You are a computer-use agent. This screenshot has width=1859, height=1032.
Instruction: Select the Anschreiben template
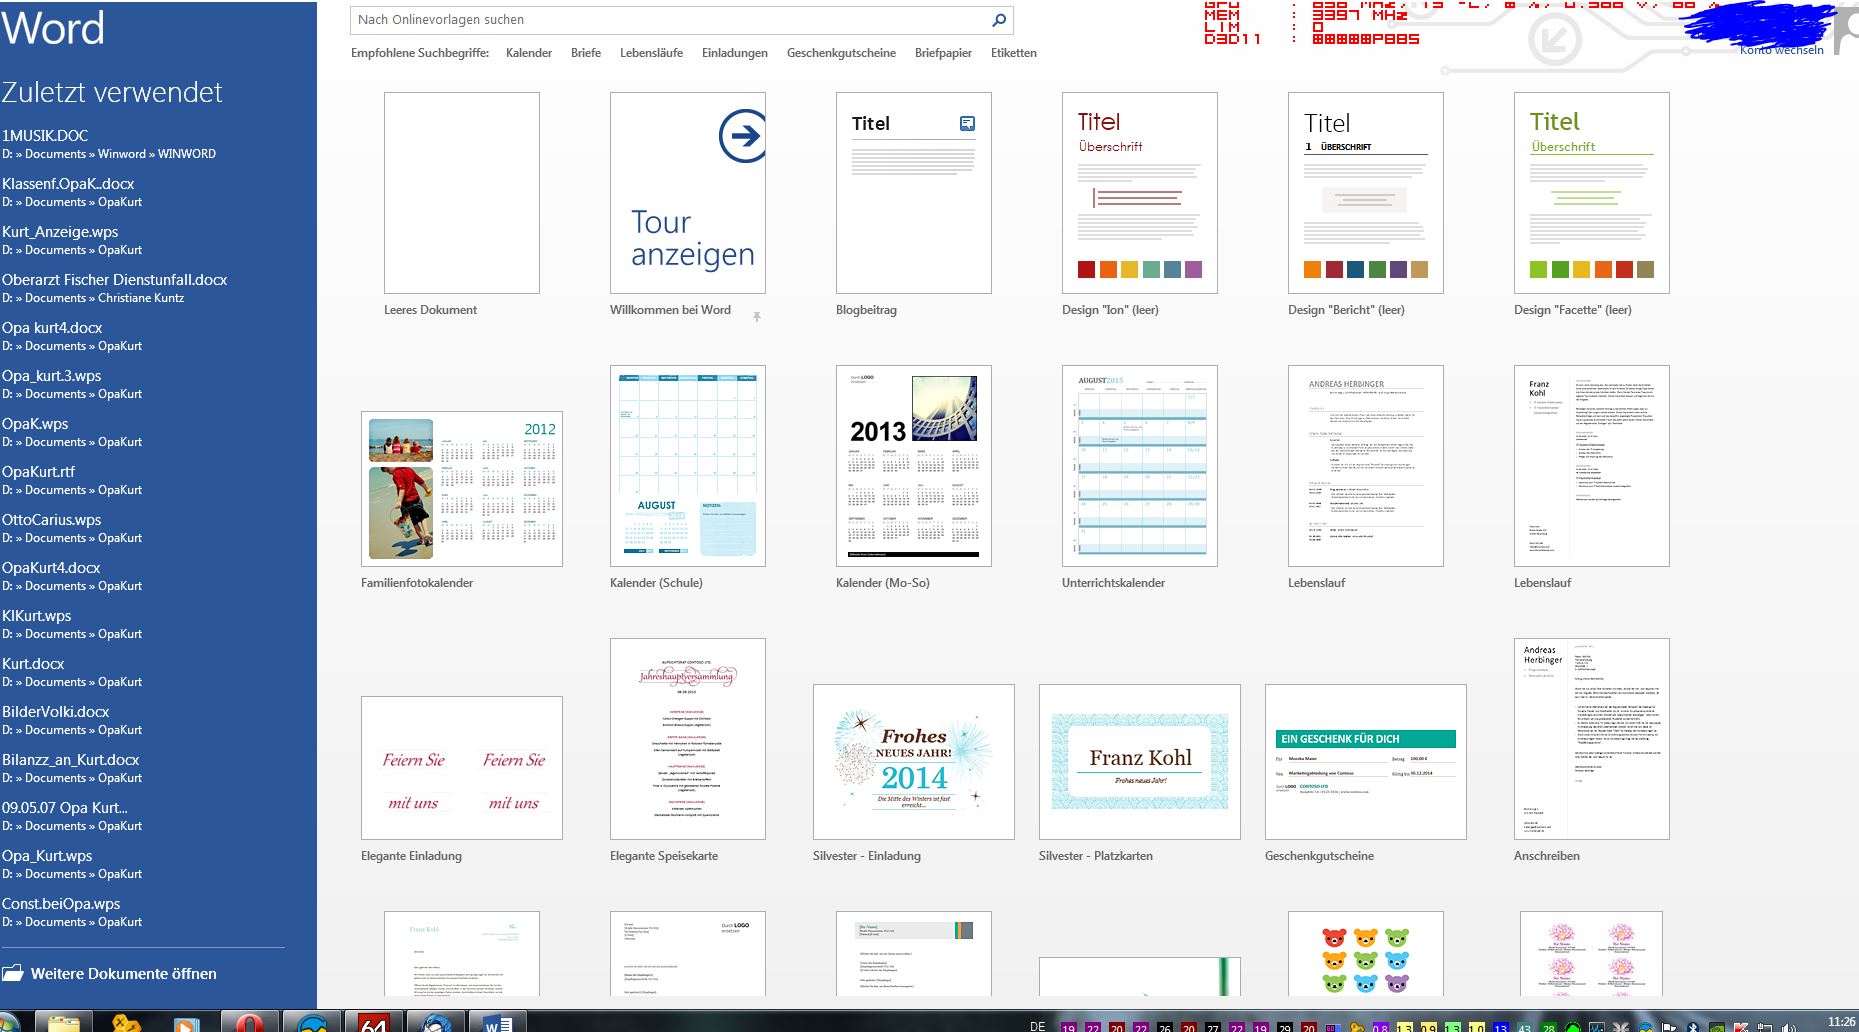1592,739
